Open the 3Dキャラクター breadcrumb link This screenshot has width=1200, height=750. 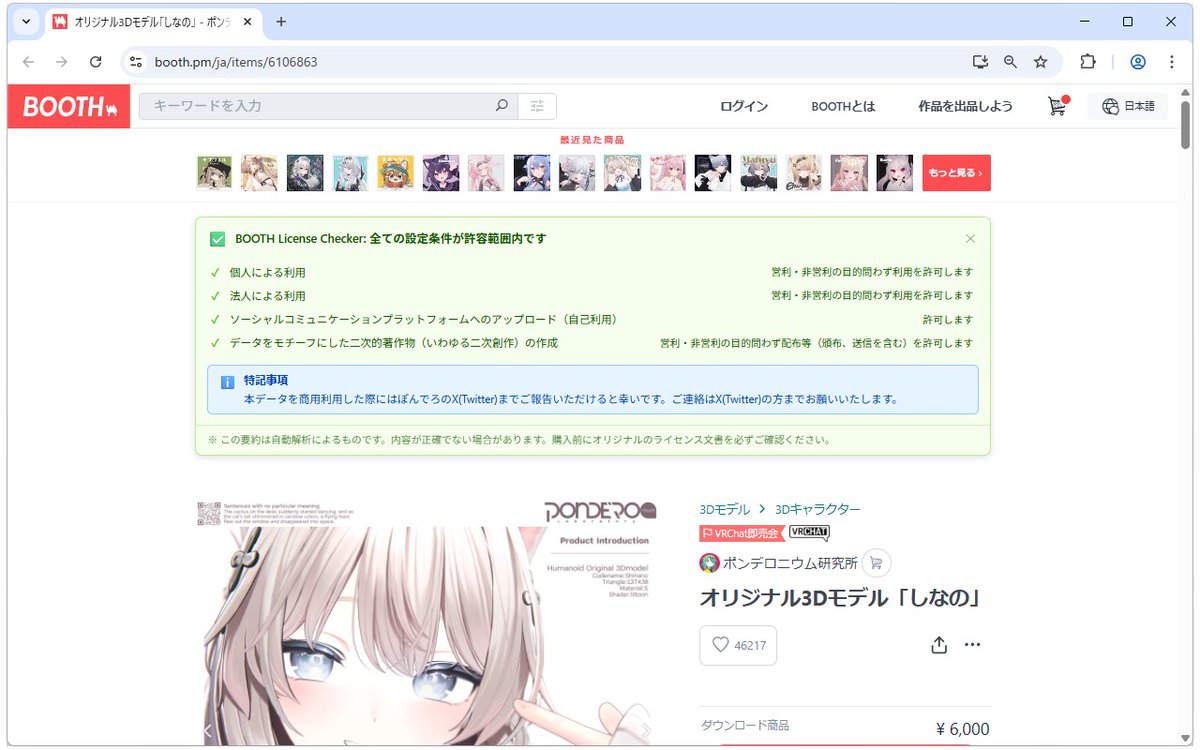(817, 509)
